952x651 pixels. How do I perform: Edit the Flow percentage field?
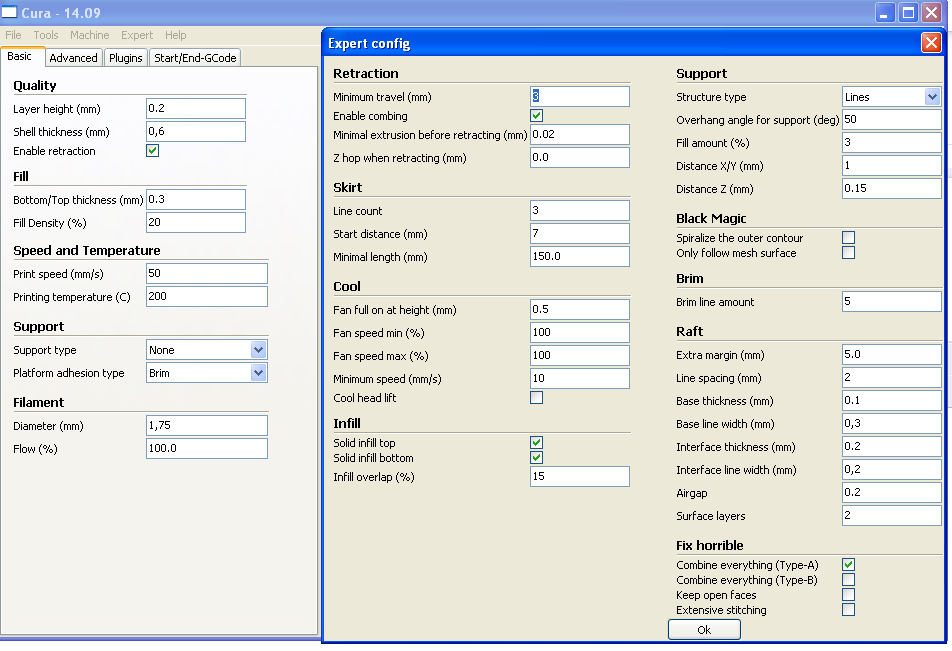(x=206, y=449)
